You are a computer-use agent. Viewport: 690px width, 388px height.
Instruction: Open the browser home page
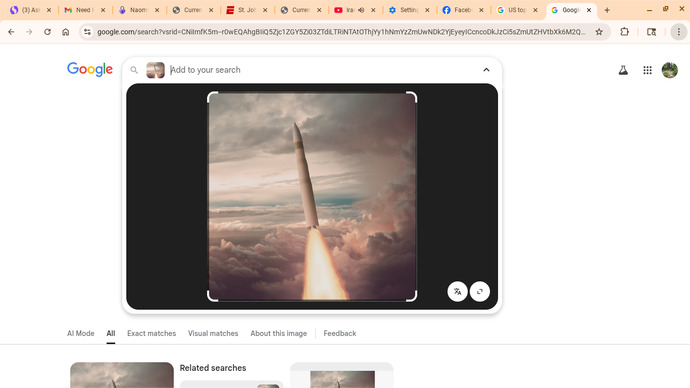point(66,32)
